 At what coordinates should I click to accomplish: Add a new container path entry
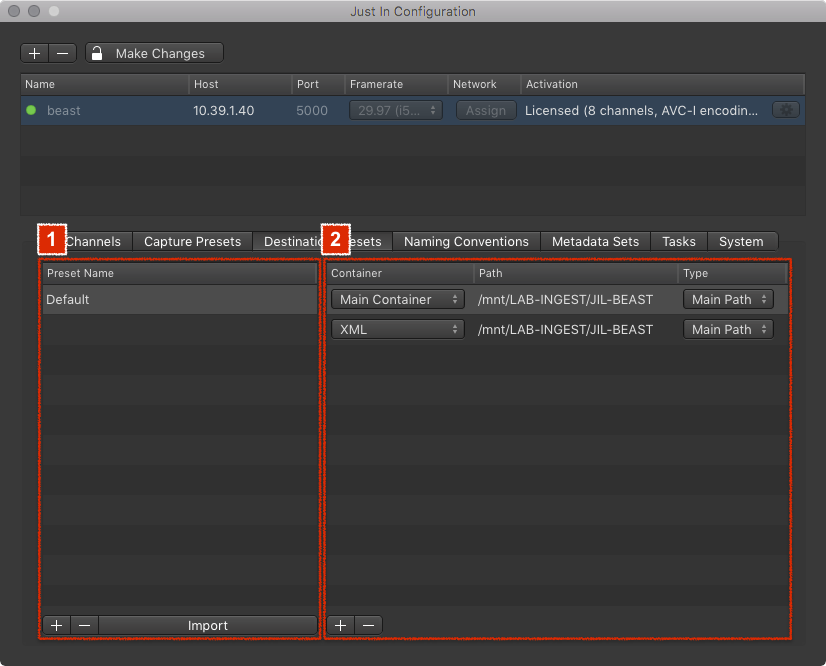pos(341,625)
